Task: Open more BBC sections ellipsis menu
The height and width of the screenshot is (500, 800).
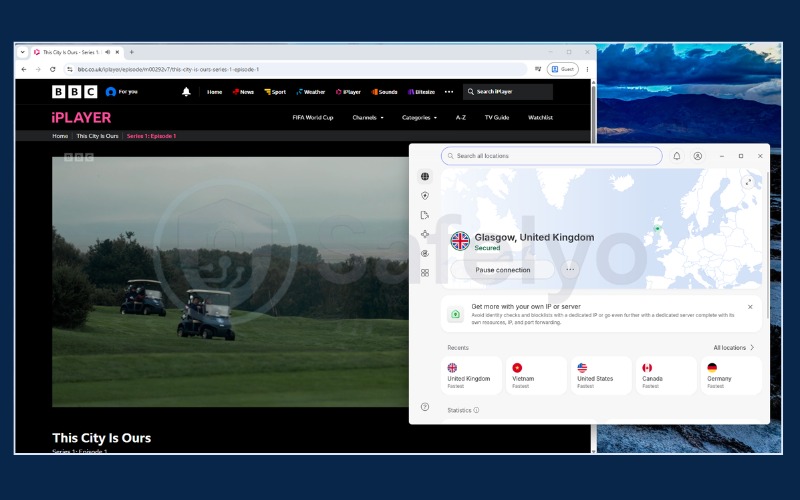Action: point(449,92)
